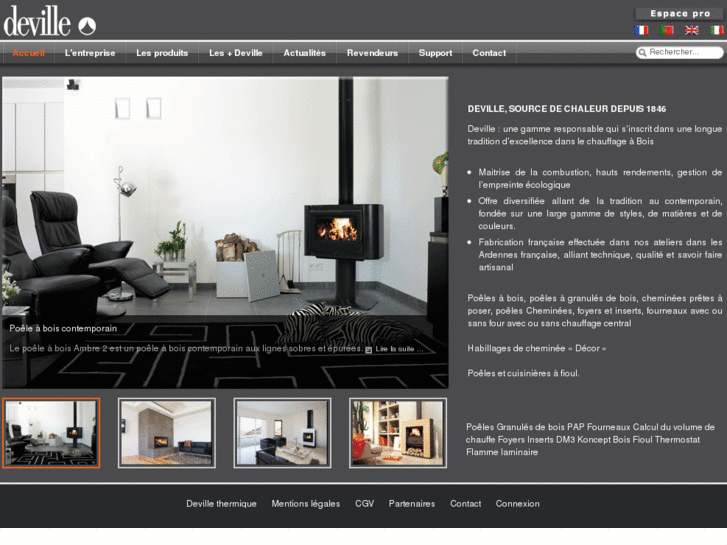Click bullet text starting Maitrise de la combustion
The width and height of the screenshot is (727, 545).
pos(600,179)
